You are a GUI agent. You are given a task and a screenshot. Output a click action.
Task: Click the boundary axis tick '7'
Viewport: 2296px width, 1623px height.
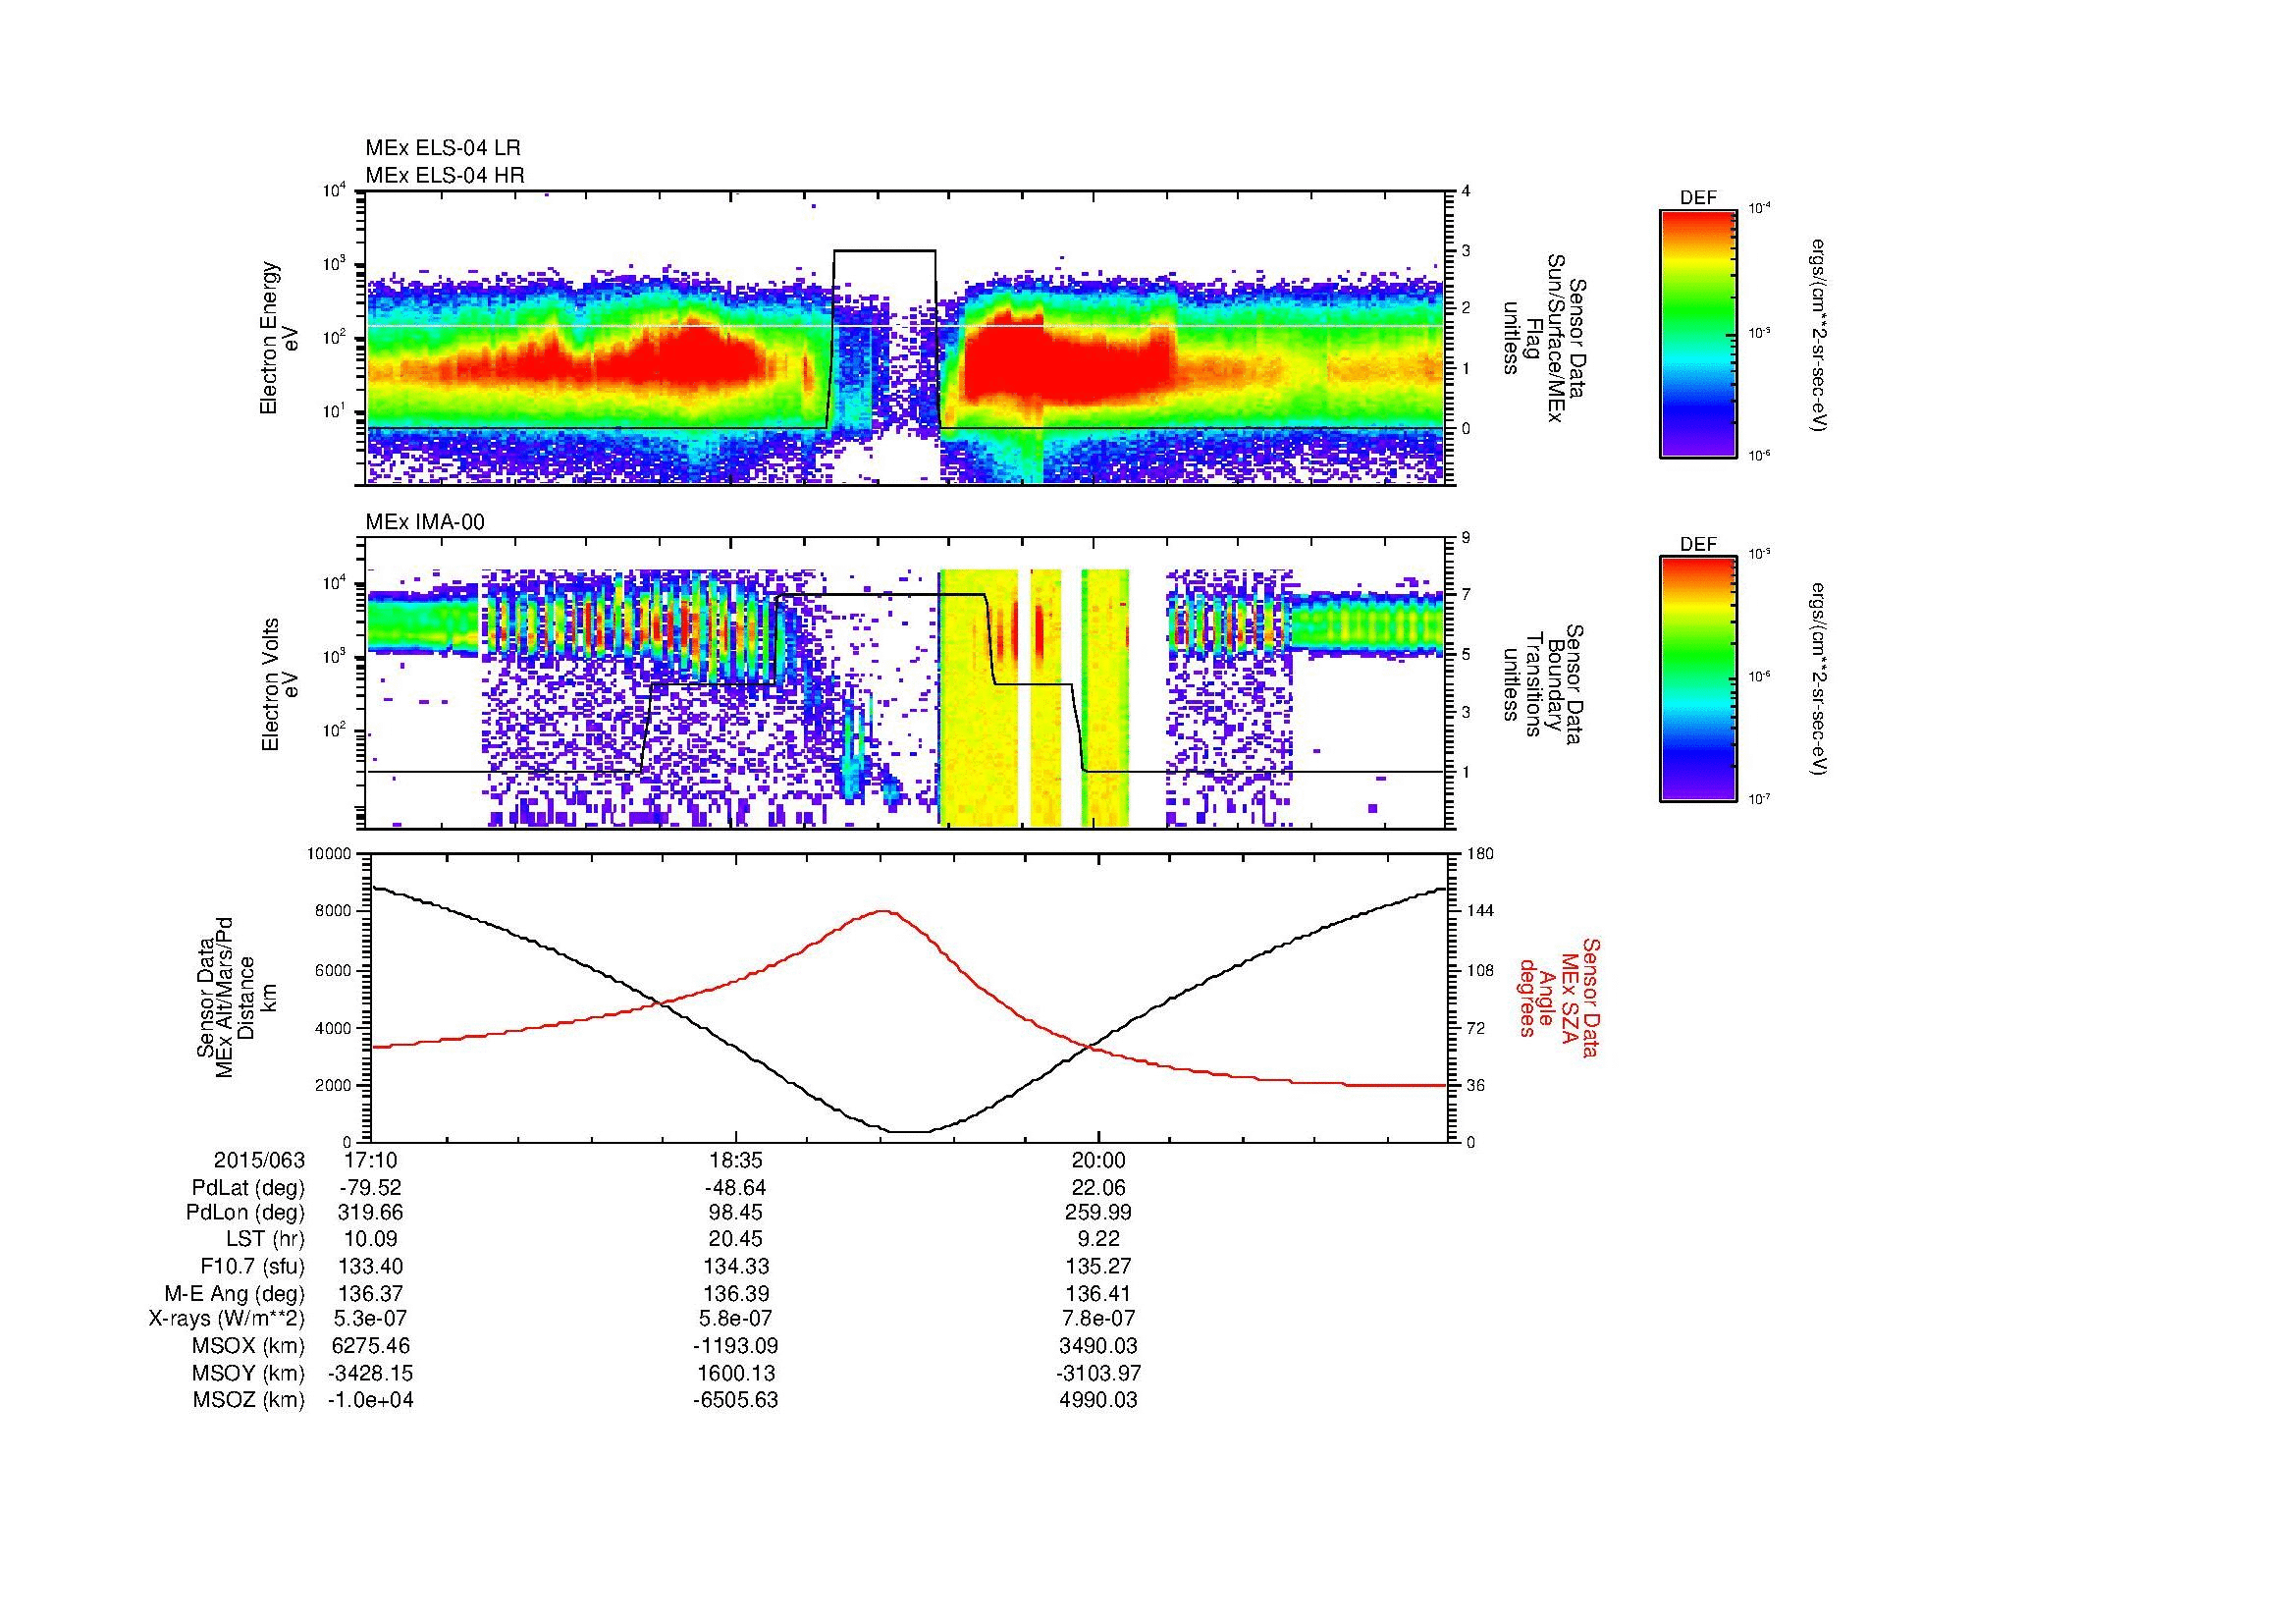(x=1466, y=595)
